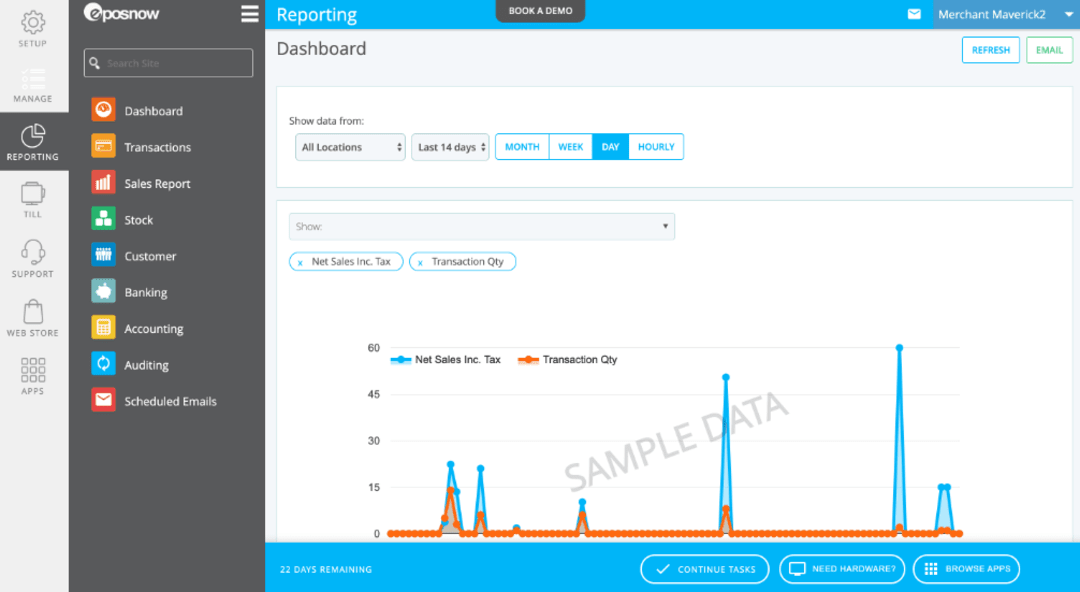This screenshot has height=592, width=1080.
Task: Go to Sales Report in sidebar
Action: pyautogui.click(x=157, y=184)
